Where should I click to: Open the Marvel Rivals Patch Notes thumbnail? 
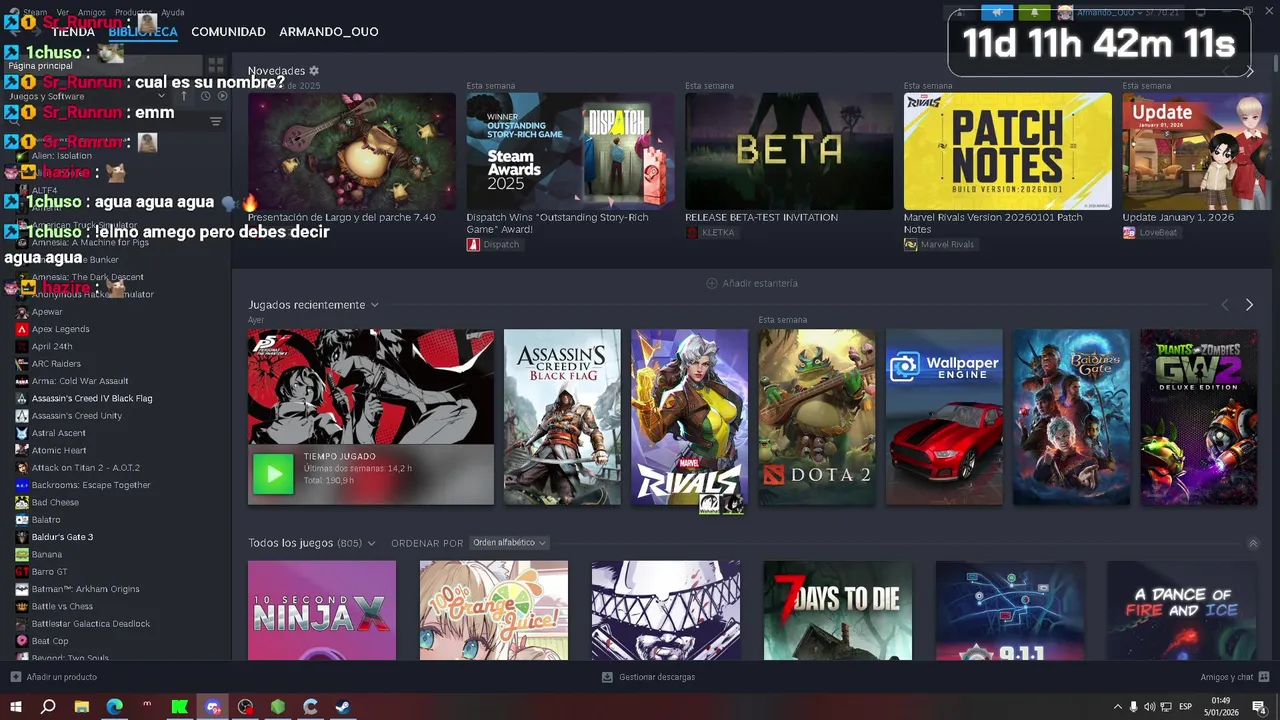[1007, 151]
